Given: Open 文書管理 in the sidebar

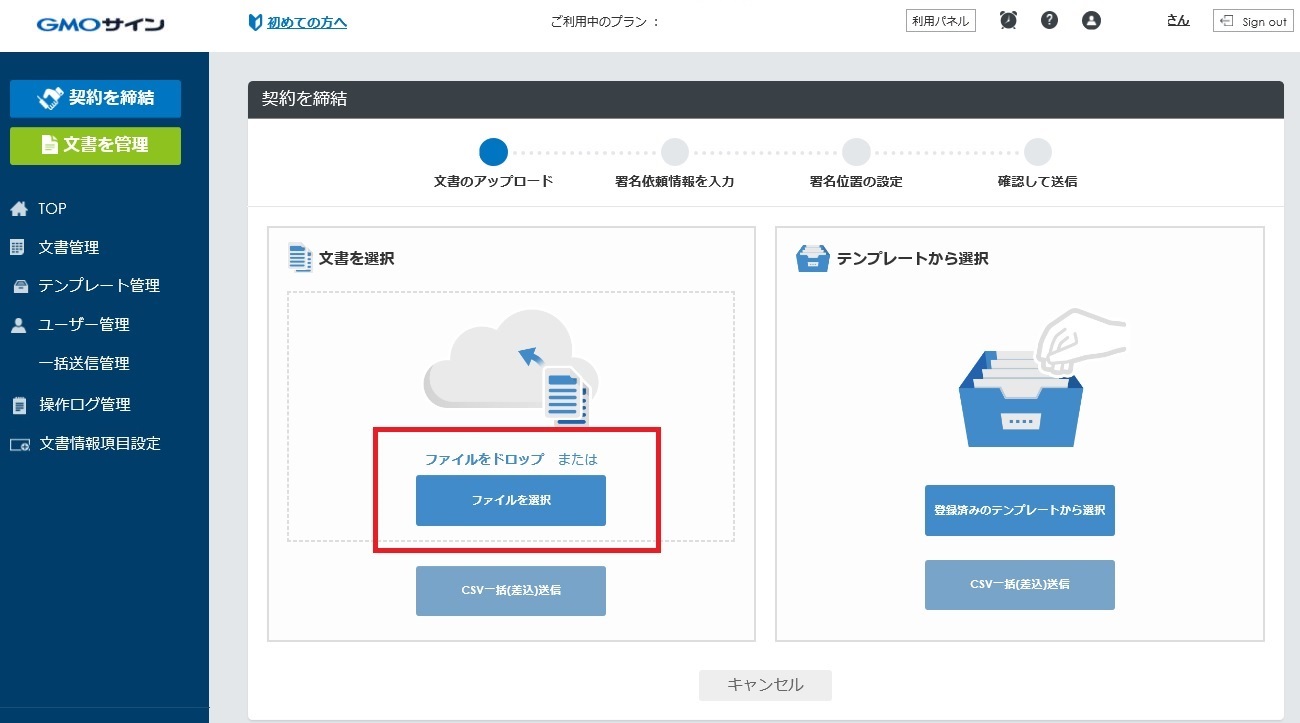Looking at the screenshot, I should tap(68, 248).
